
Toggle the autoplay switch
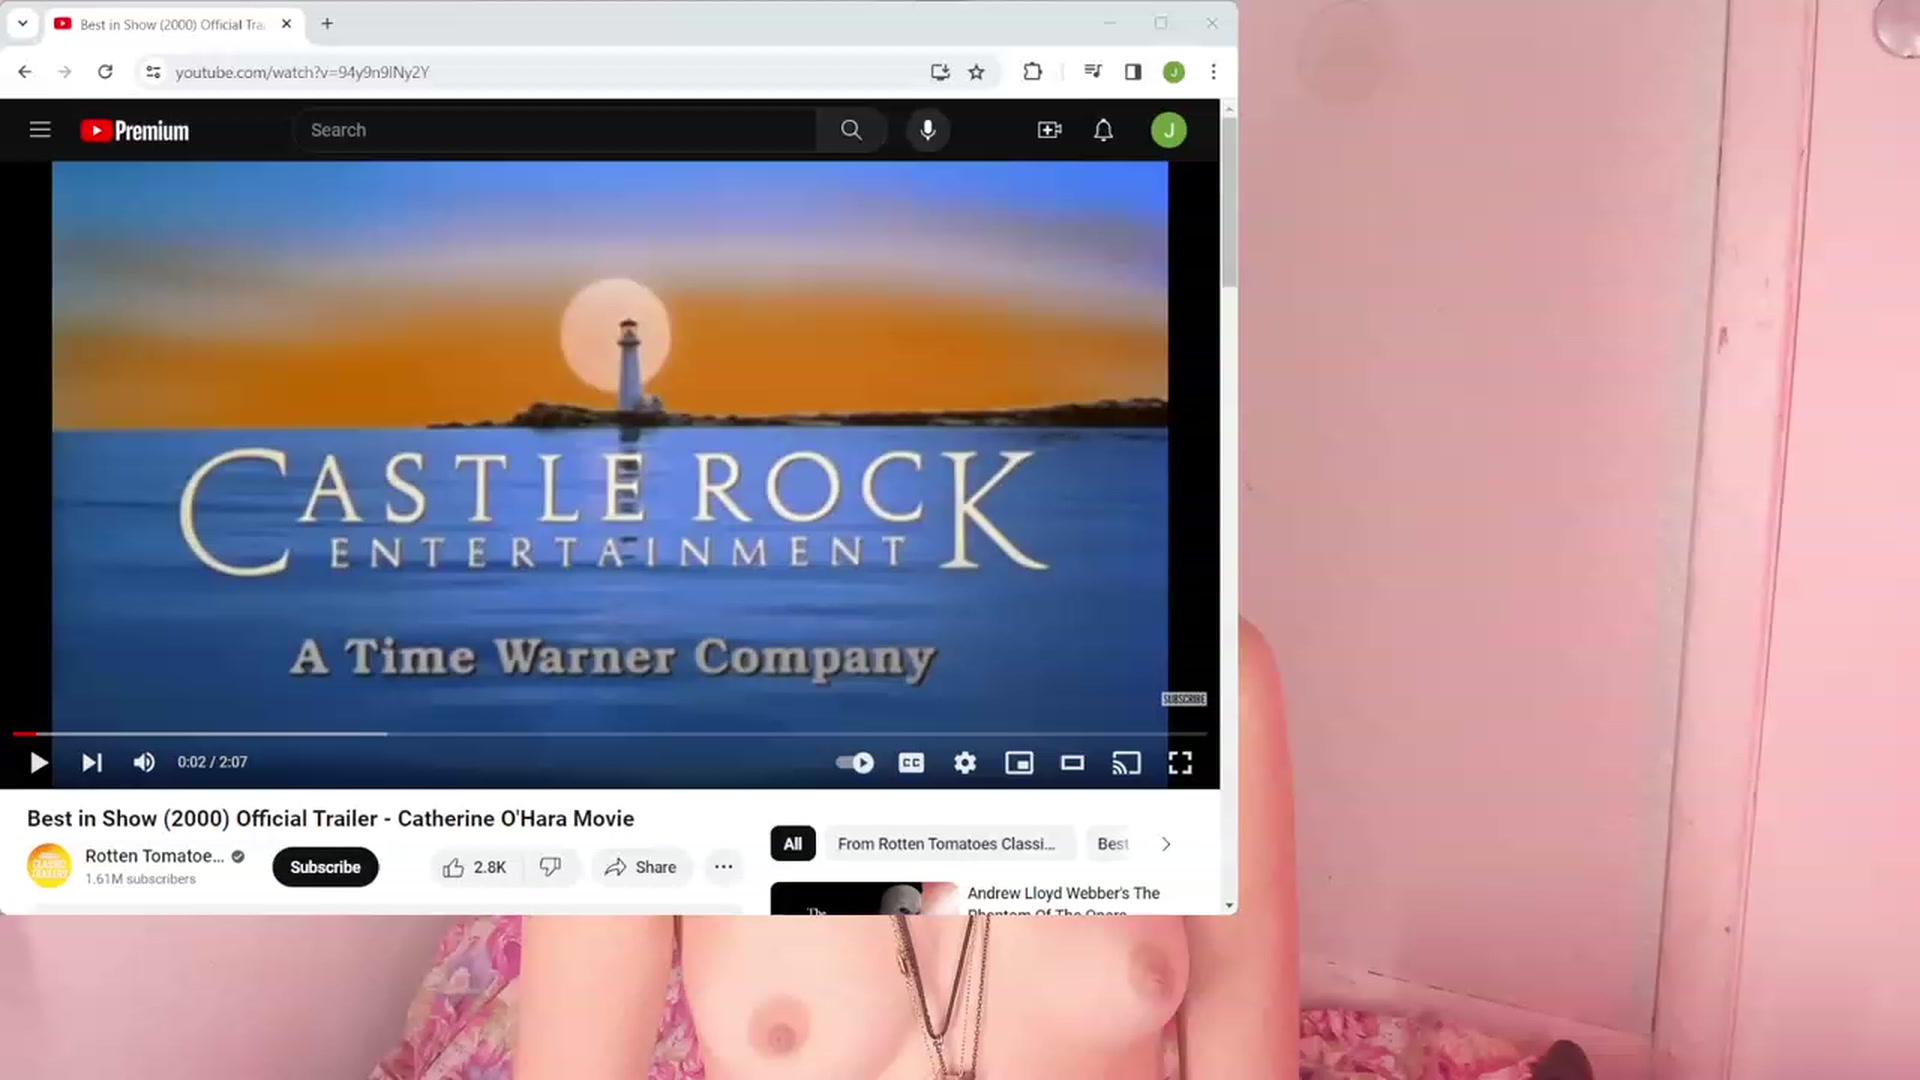tap(855, 763)
